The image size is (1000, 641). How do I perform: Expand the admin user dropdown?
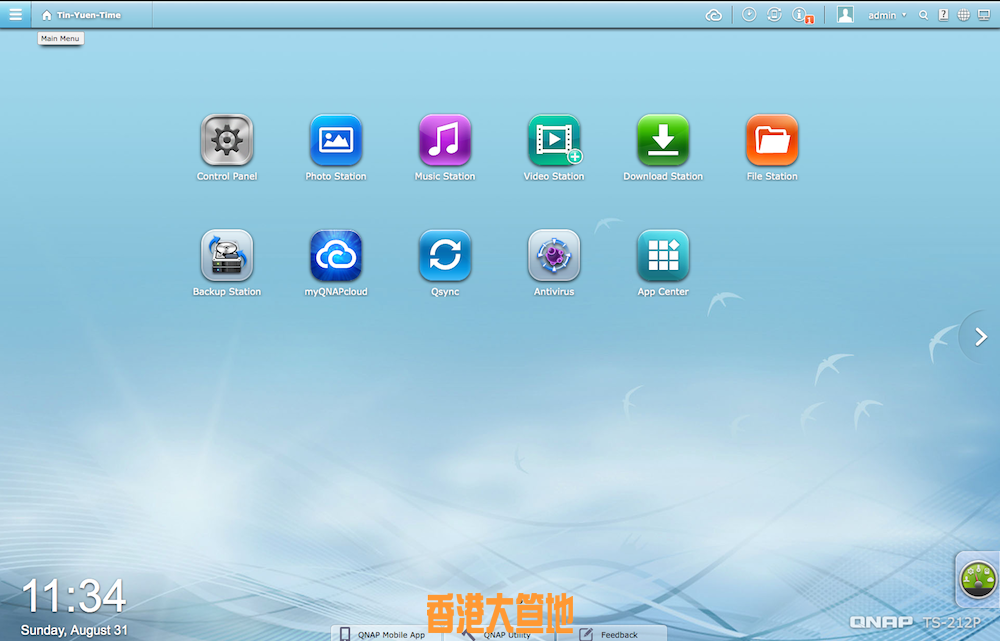(x=887, y=15)
